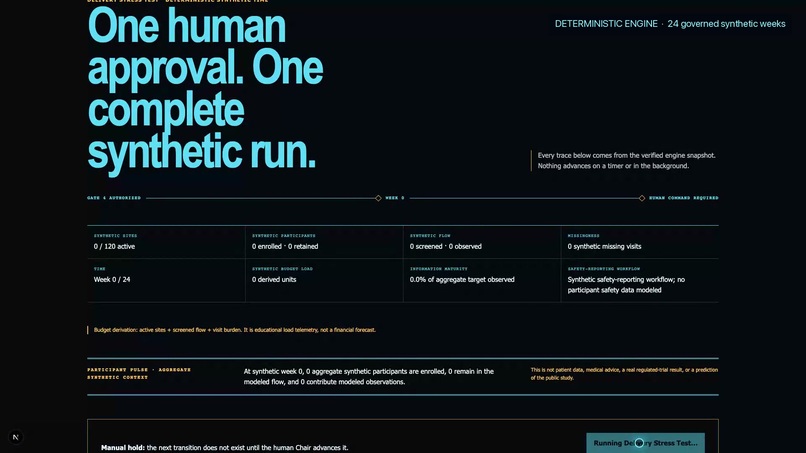Click the 'This is not patient data' disclaimer
This screenshot has height=453, width=806.
tap(624, 373)
